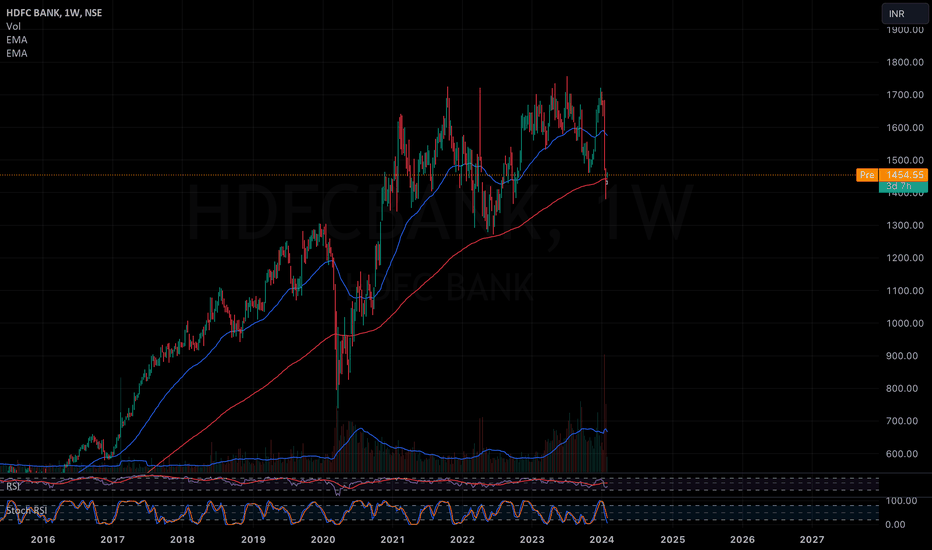This screenshot has height=550, width=932.
Task: Open the INR currency selector
Action: coord(904,14)
